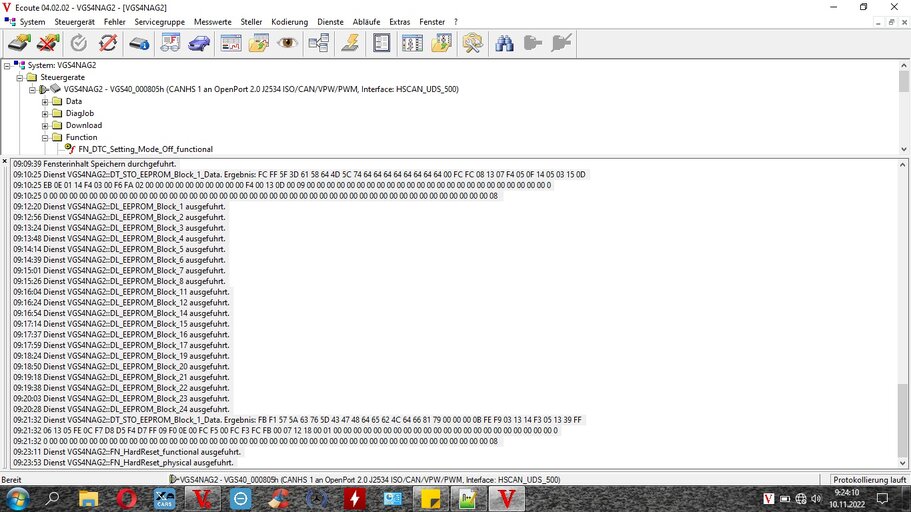Click the eye toolbar icon
This screenshot has width=911, height=512.
coord(287,43)
